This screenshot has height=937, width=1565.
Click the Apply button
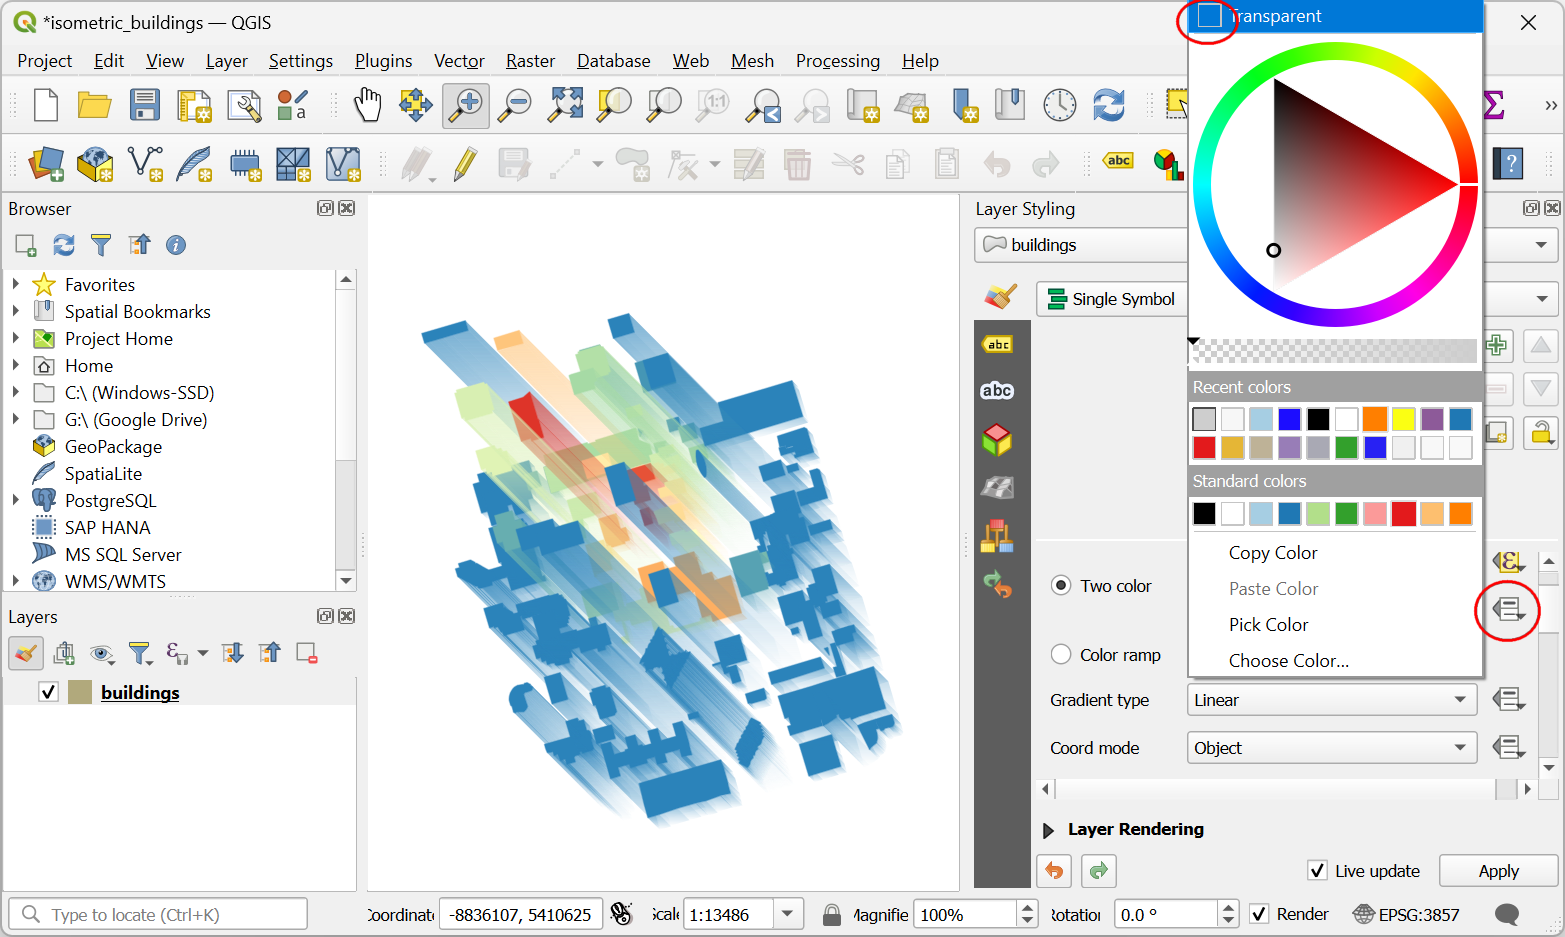click(x=1498, y=871)
